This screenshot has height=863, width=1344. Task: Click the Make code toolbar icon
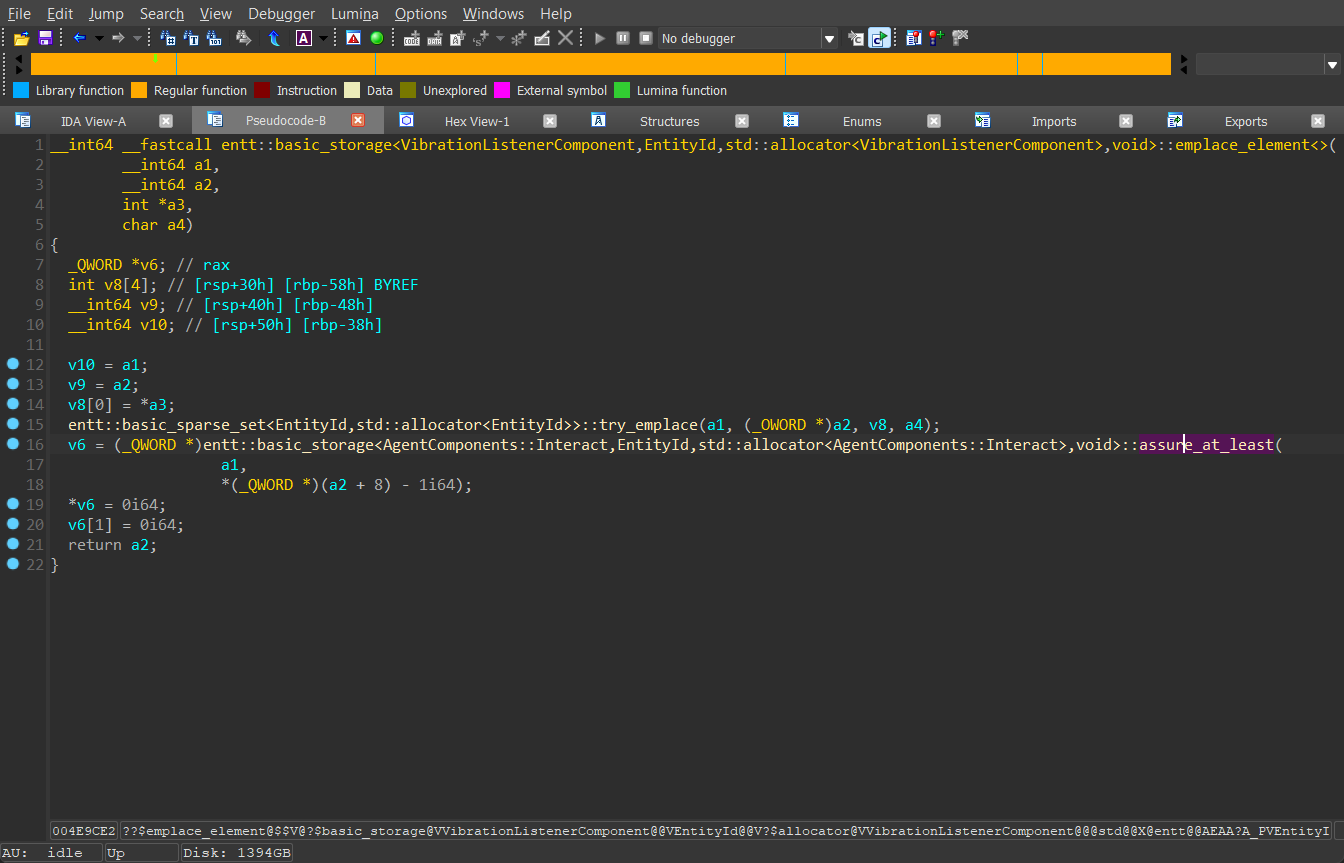(x=411, y=38)
